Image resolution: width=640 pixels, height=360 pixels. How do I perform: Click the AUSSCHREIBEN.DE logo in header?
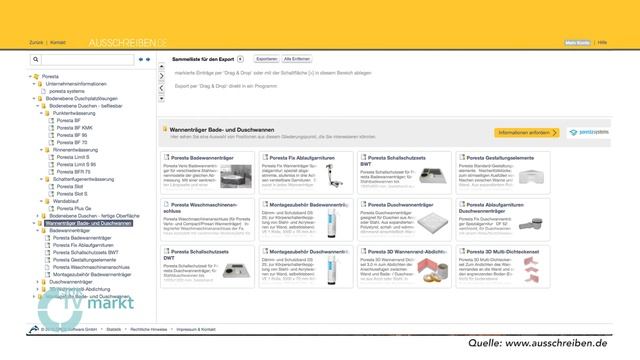(128, 43)
